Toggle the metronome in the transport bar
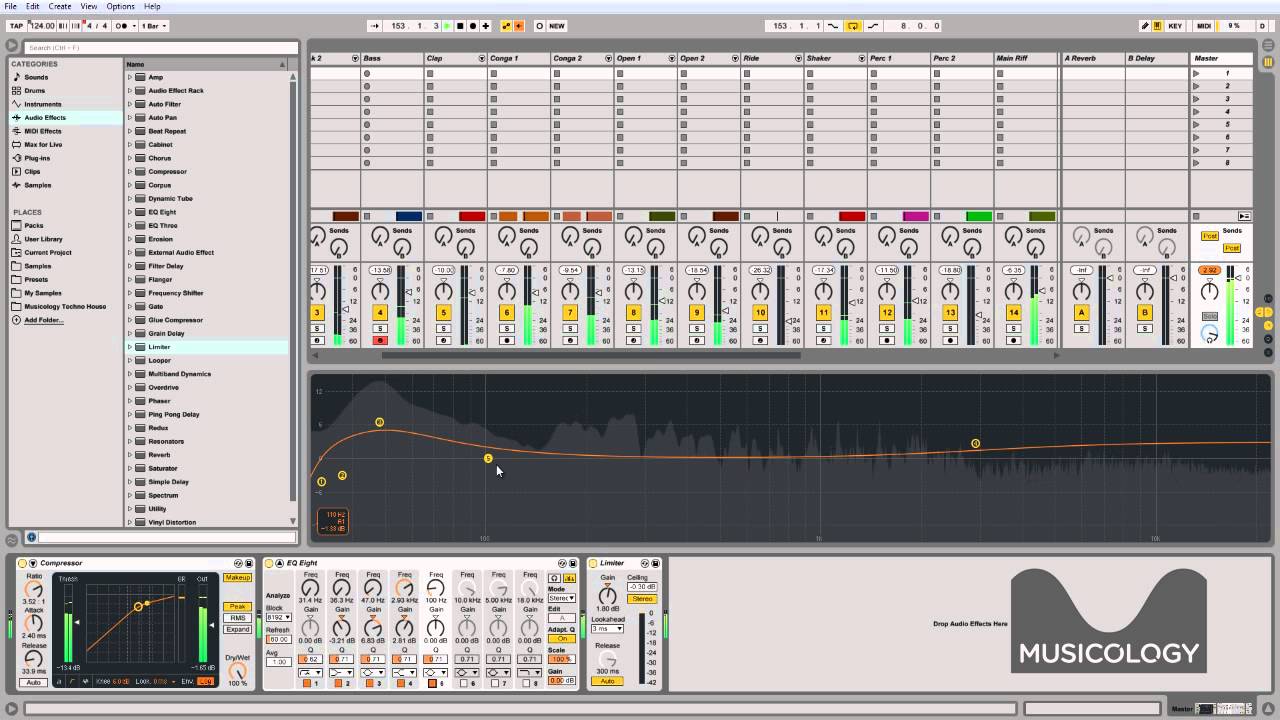Viewport: 1280px width, 720px height. [123, 26]
